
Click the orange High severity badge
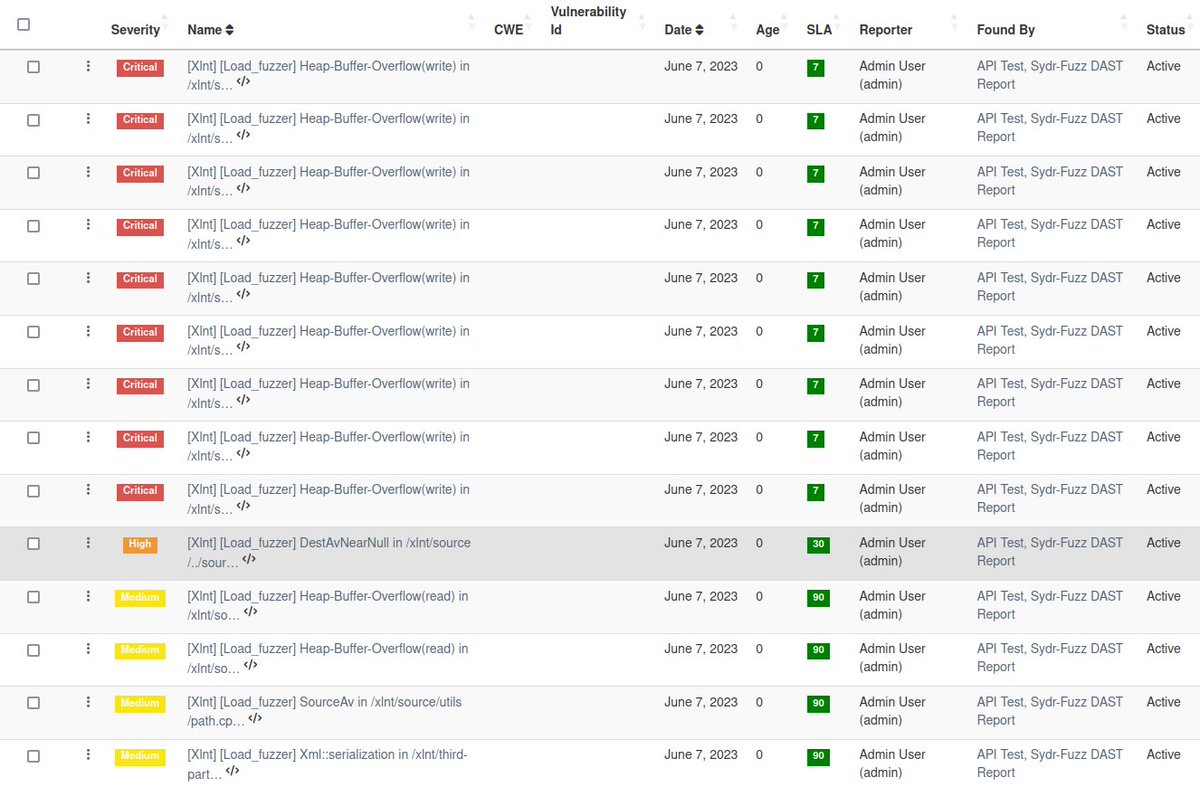pos(140,545)
